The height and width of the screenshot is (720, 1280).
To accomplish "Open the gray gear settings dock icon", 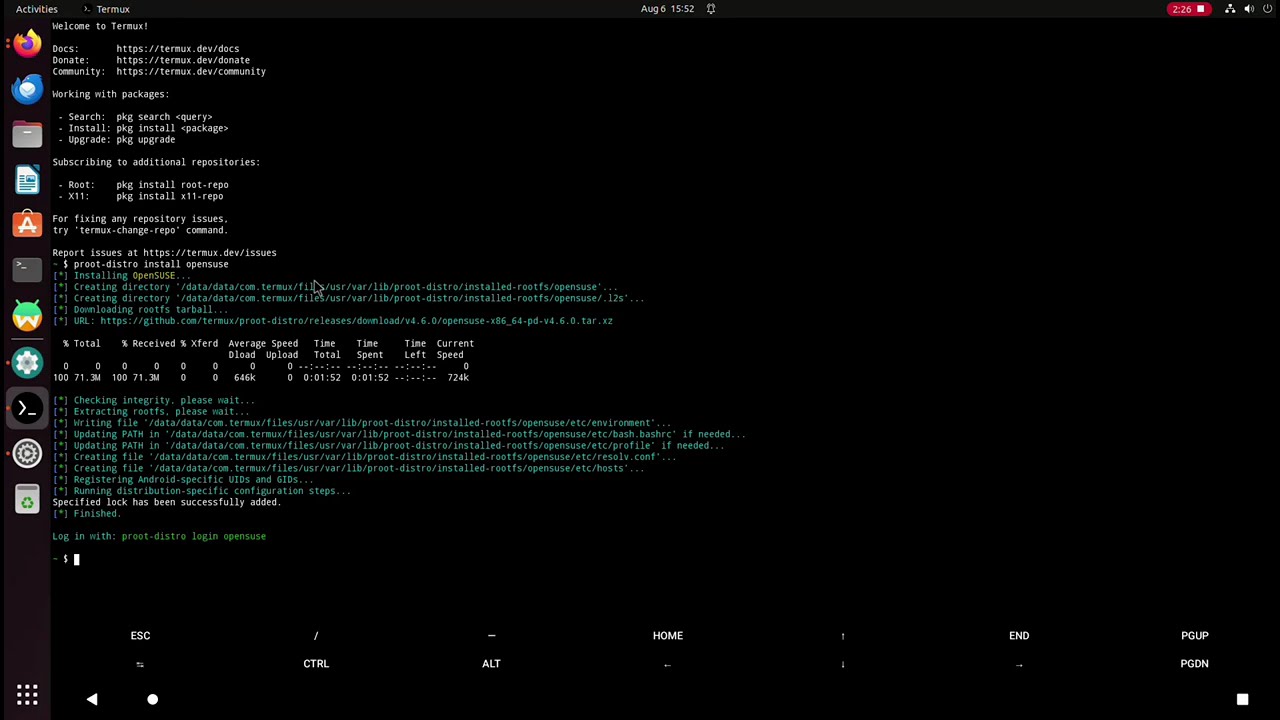I will 27,454.
